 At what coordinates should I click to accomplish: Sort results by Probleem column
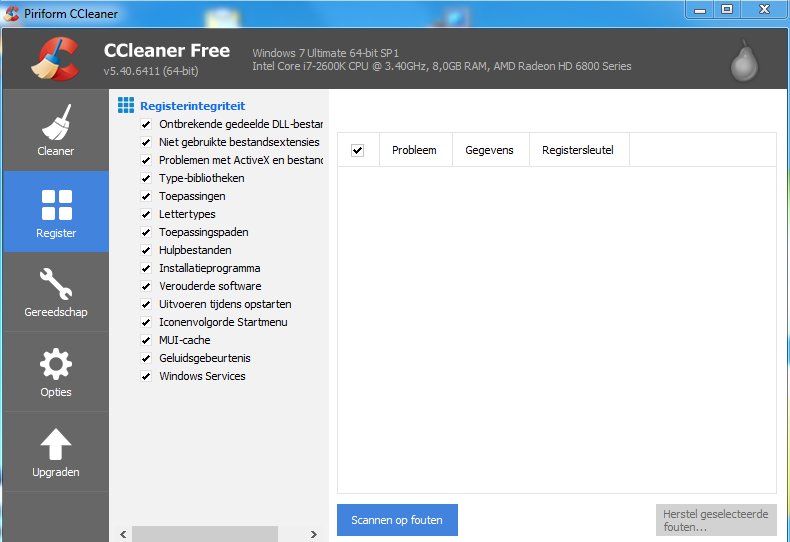[x=415, y=150]
